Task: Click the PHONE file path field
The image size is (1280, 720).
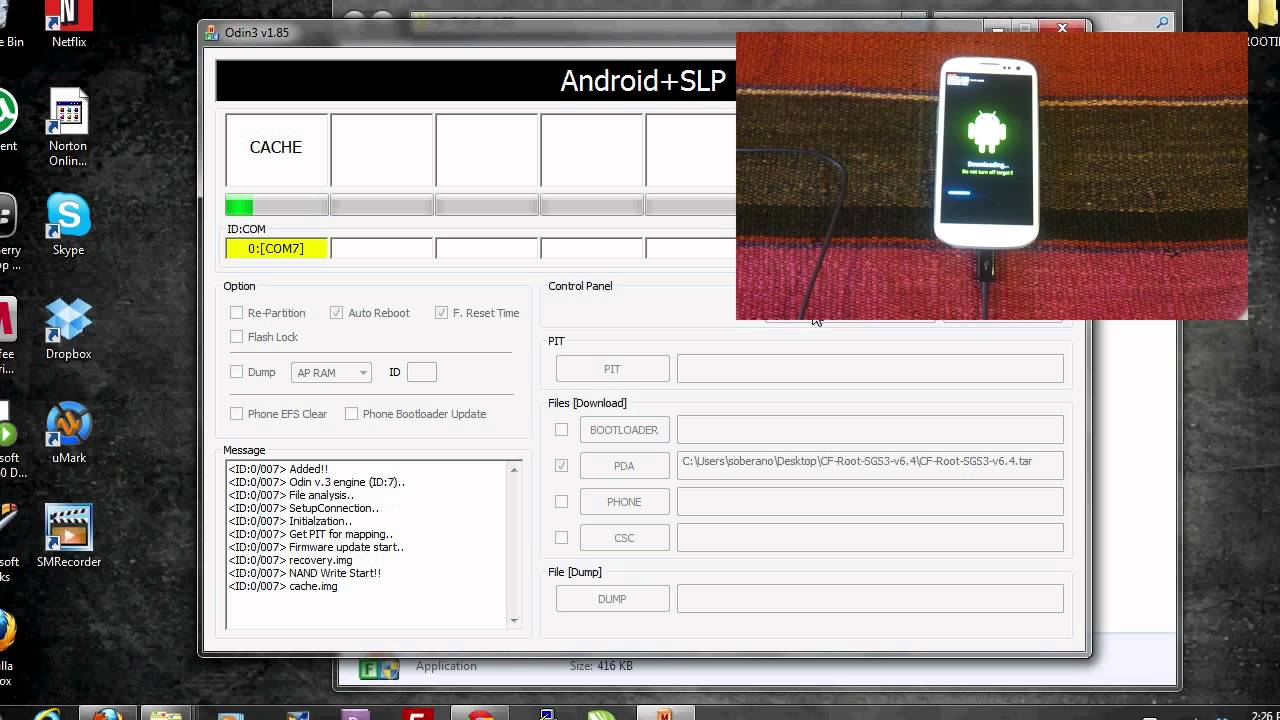Action: tap(870, 502)
